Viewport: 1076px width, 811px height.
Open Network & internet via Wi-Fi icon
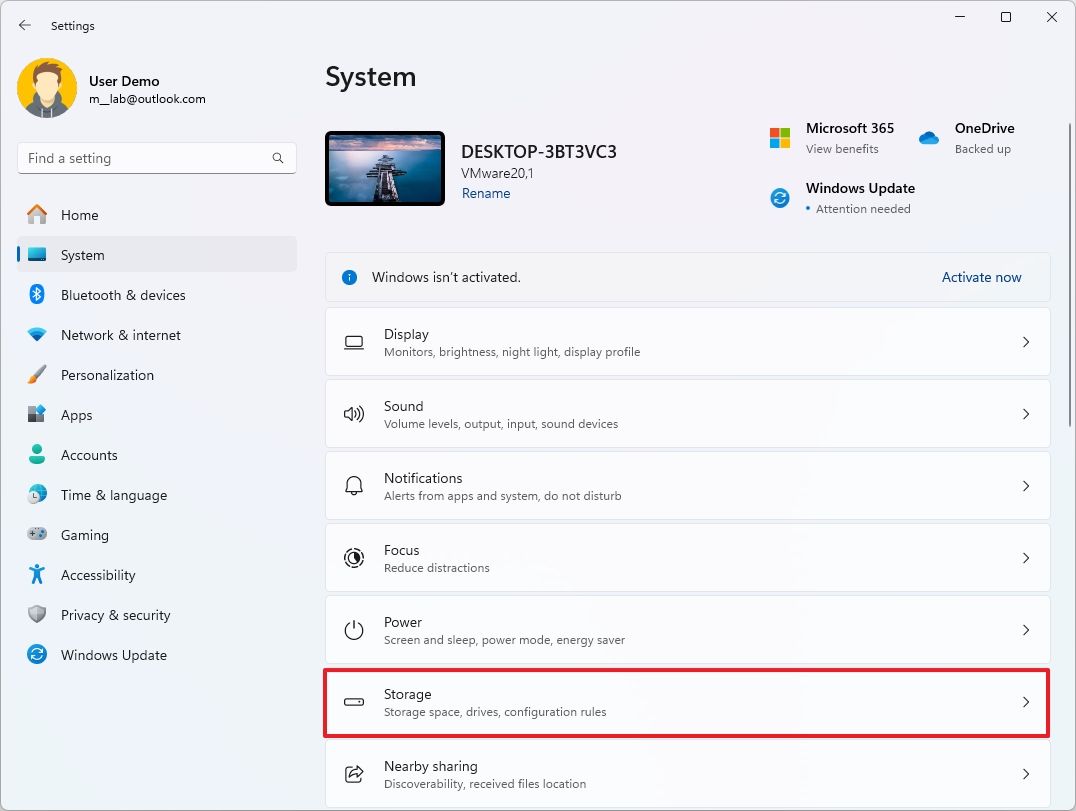pos(37,335)
